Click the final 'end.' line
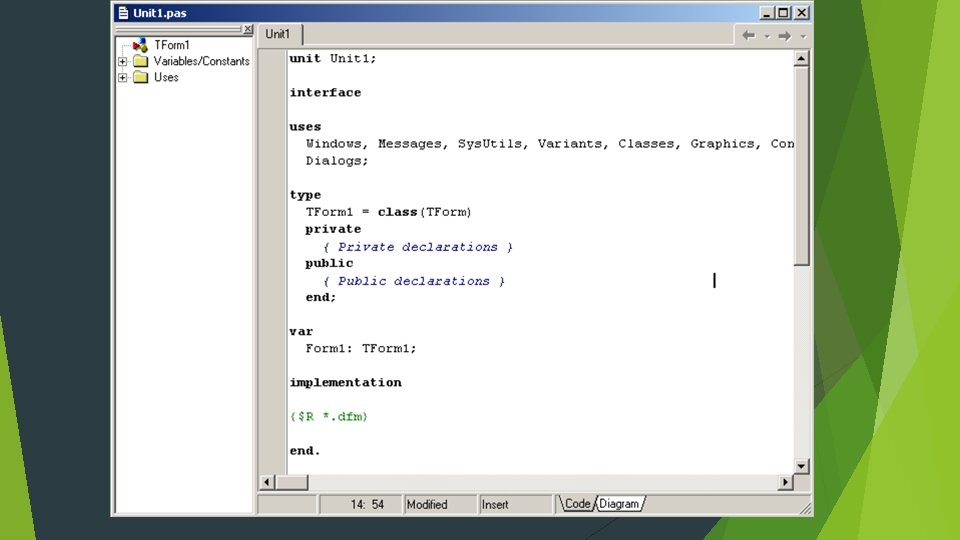Screen dimensions: 960x540 304,451
